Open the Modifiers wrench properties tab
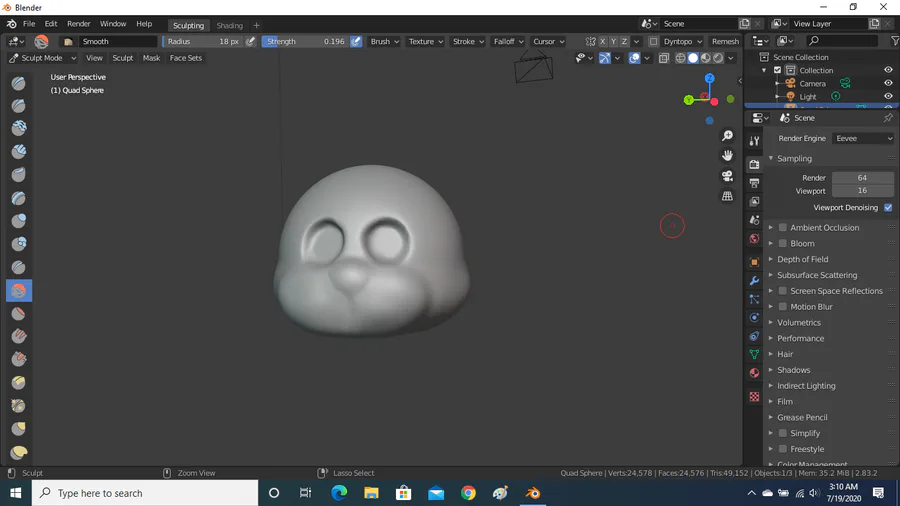This screenshot has width=900, height=506. tap(754, 281)
